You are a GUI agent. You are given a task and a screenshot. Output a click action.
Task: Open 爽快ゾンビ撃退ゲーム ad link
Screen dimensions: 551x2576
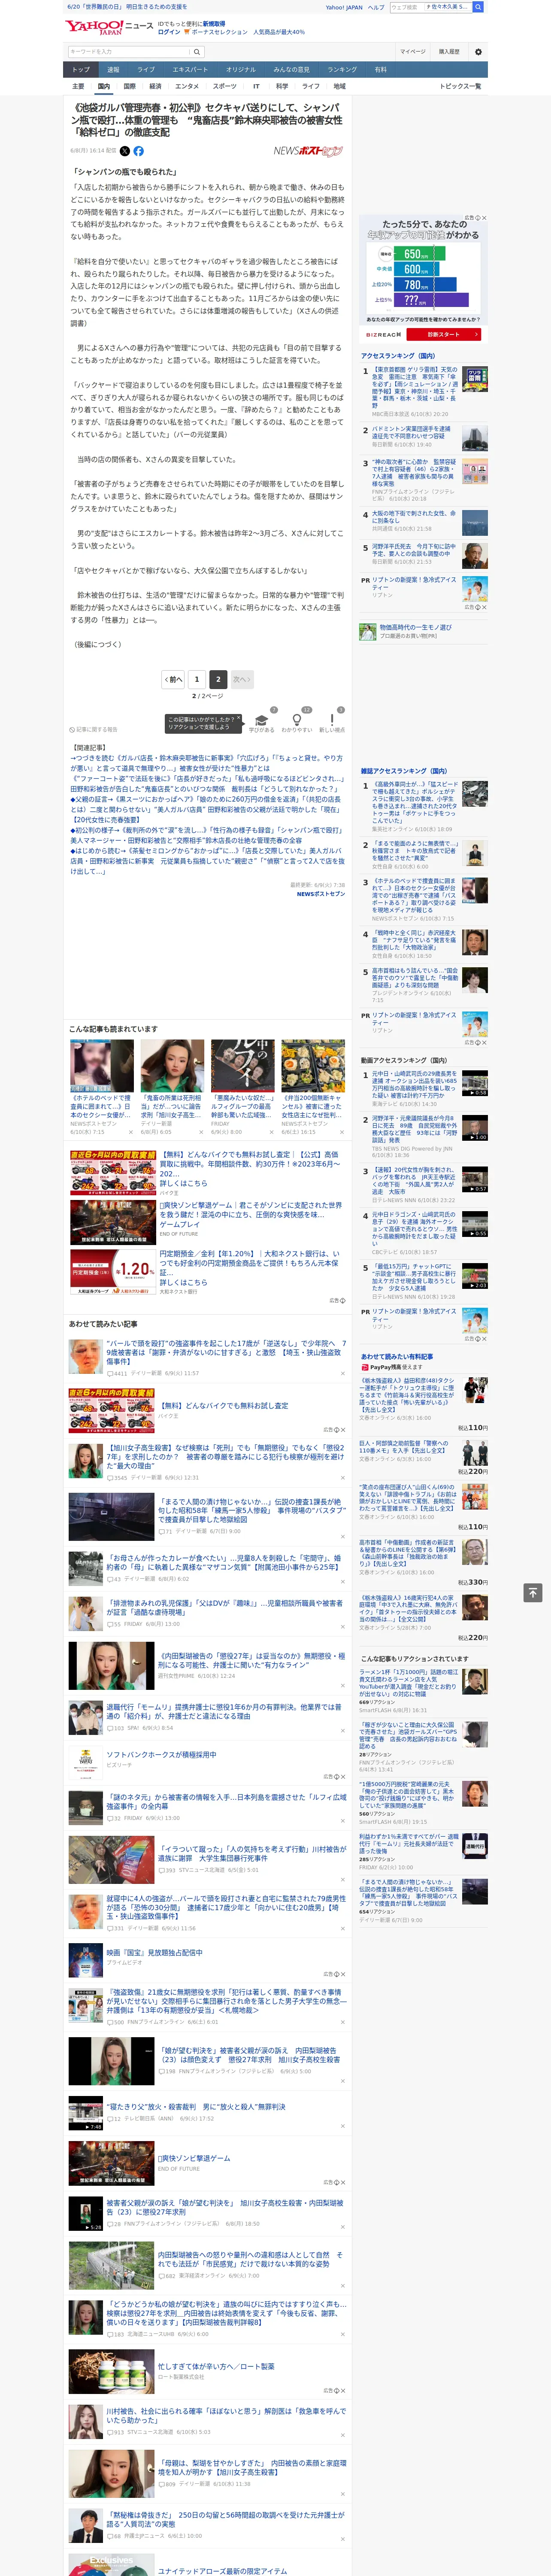[x=194, y=2158]
